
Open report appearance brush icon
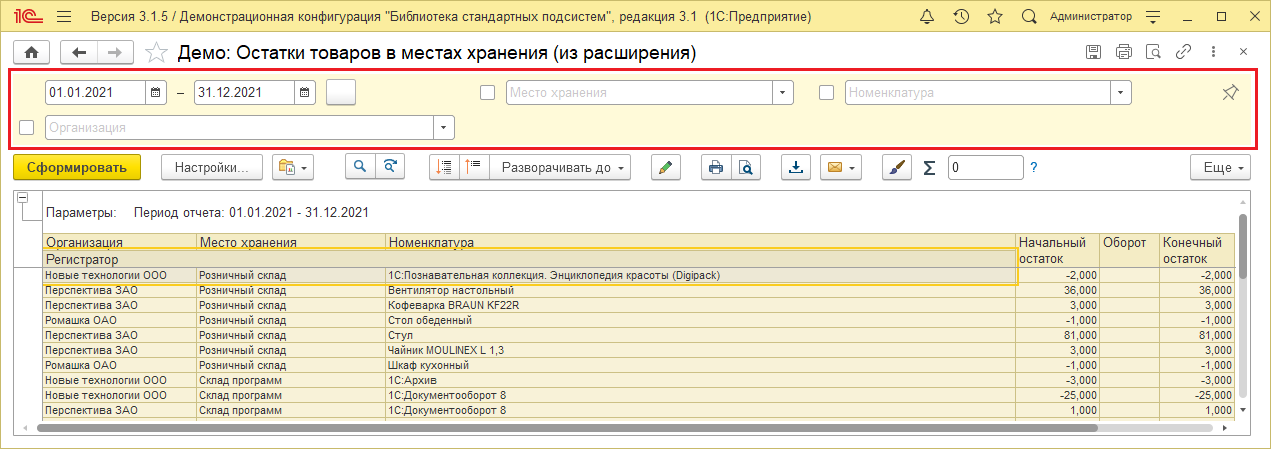(x=898, y=167)
